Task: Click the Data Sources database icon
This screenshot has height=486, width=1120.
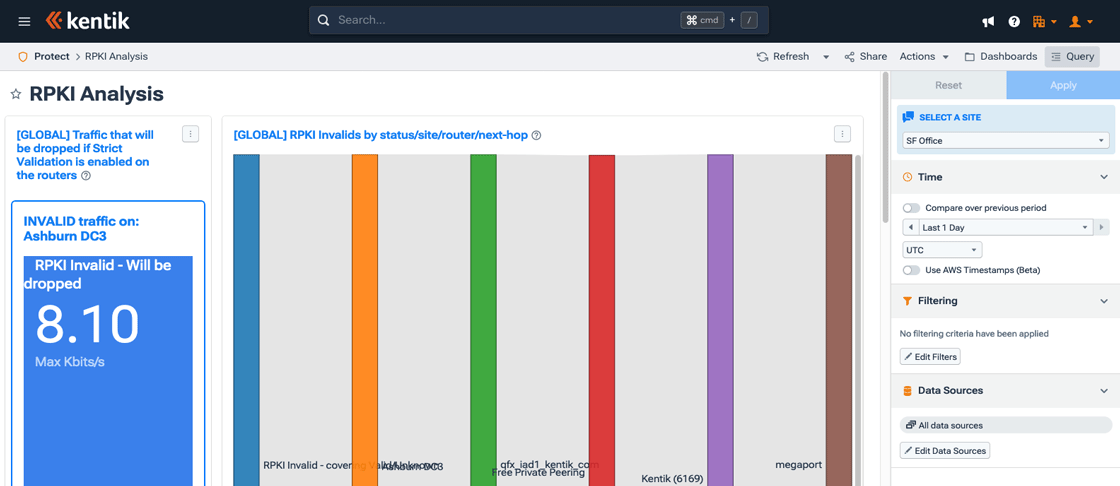Action: pyautogui.click(x=907, y=390)
